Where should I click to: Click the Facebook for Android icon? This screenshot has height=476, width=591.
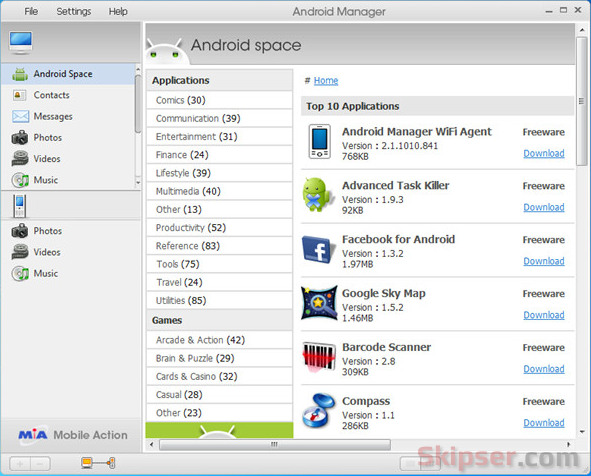318,249
